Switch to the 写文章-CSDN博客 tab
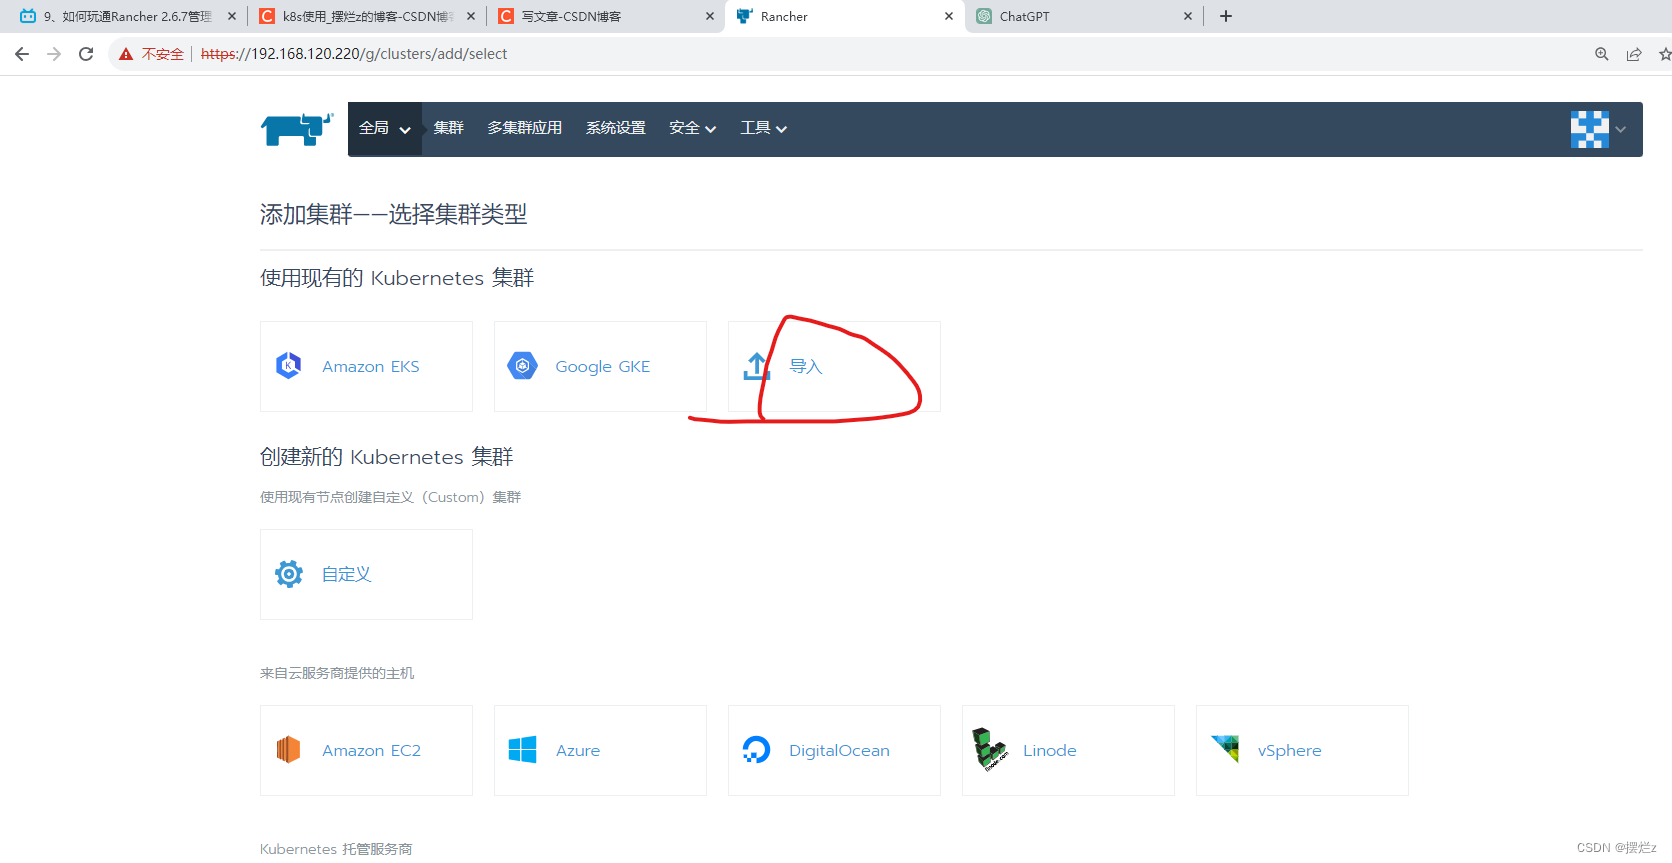The width and height of the screenshot is (1672, 863). [606, 16]
